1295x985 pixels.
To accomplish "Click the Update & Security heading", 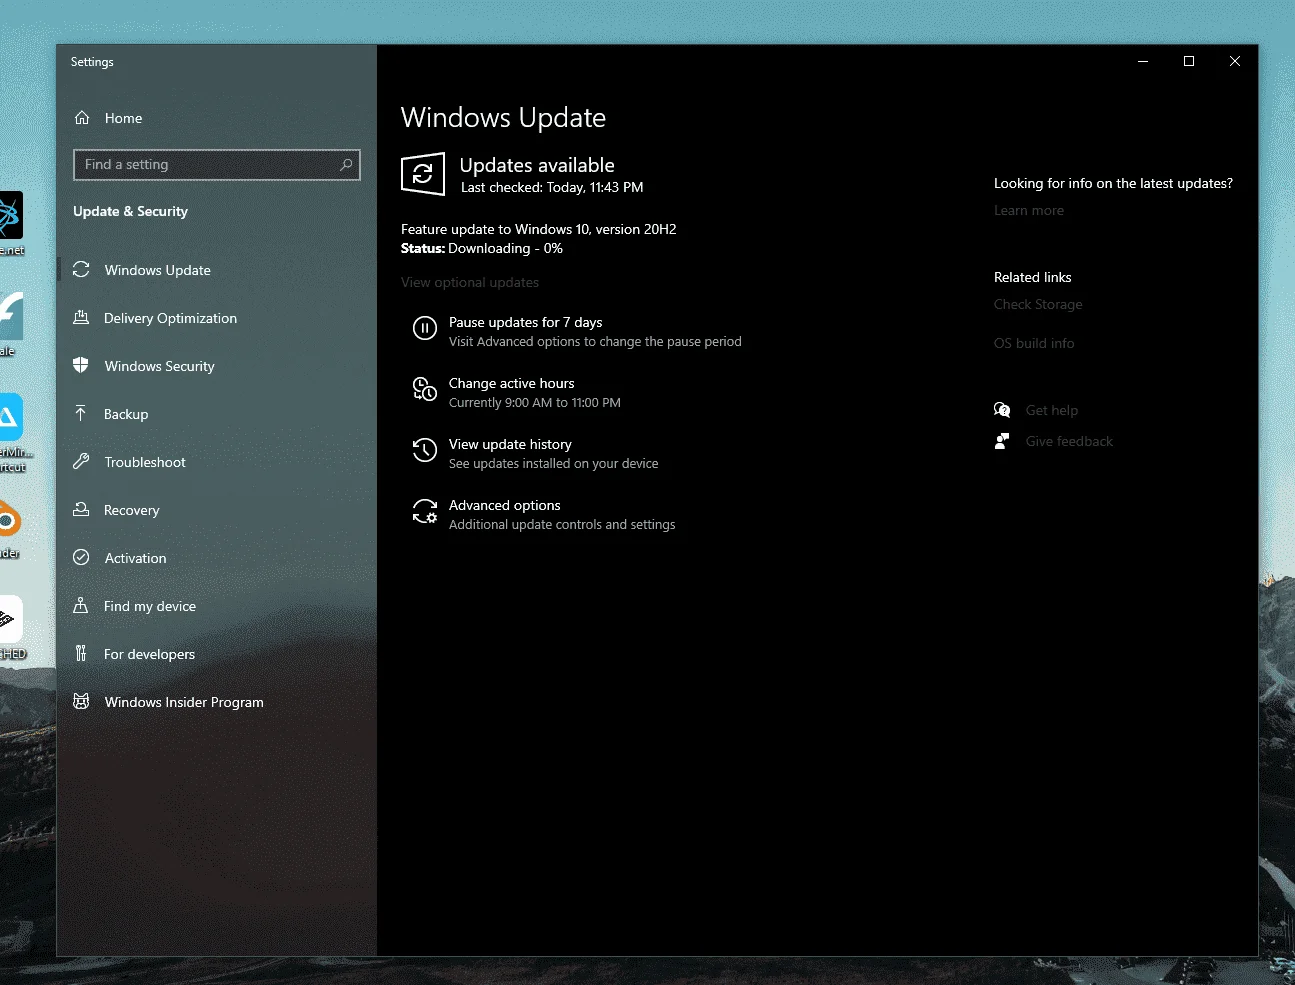I will (x=130, y=211).
